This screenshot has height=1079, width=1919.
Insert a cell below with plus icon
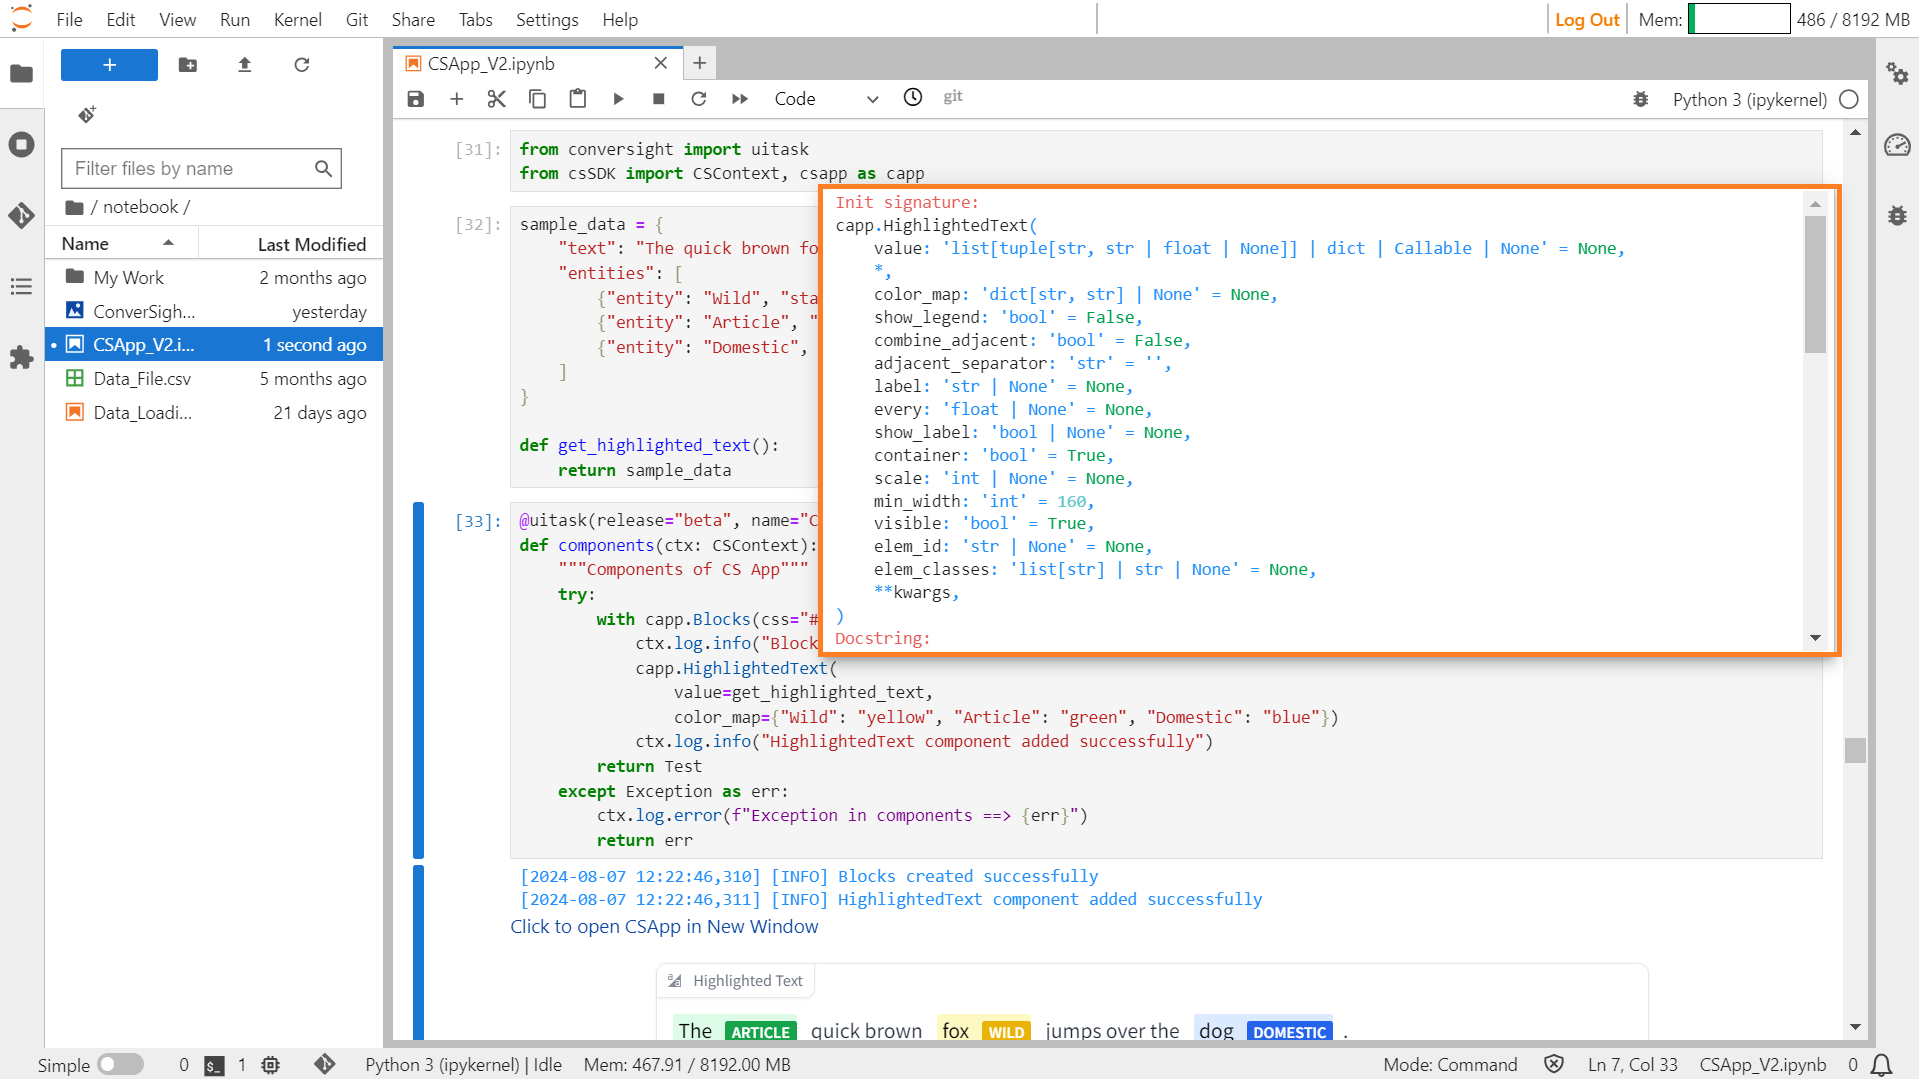[x=456, y=98]
